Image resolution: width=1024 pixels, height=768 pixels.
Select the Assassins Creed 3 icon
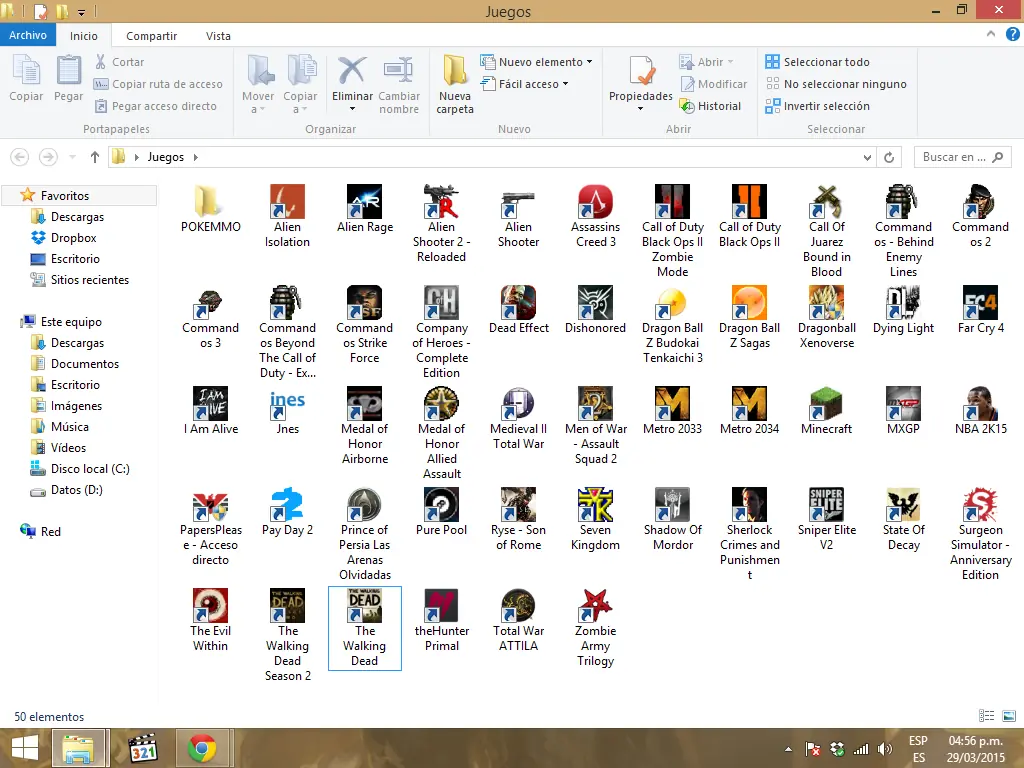pyautogui.click(x=596, y=216)
